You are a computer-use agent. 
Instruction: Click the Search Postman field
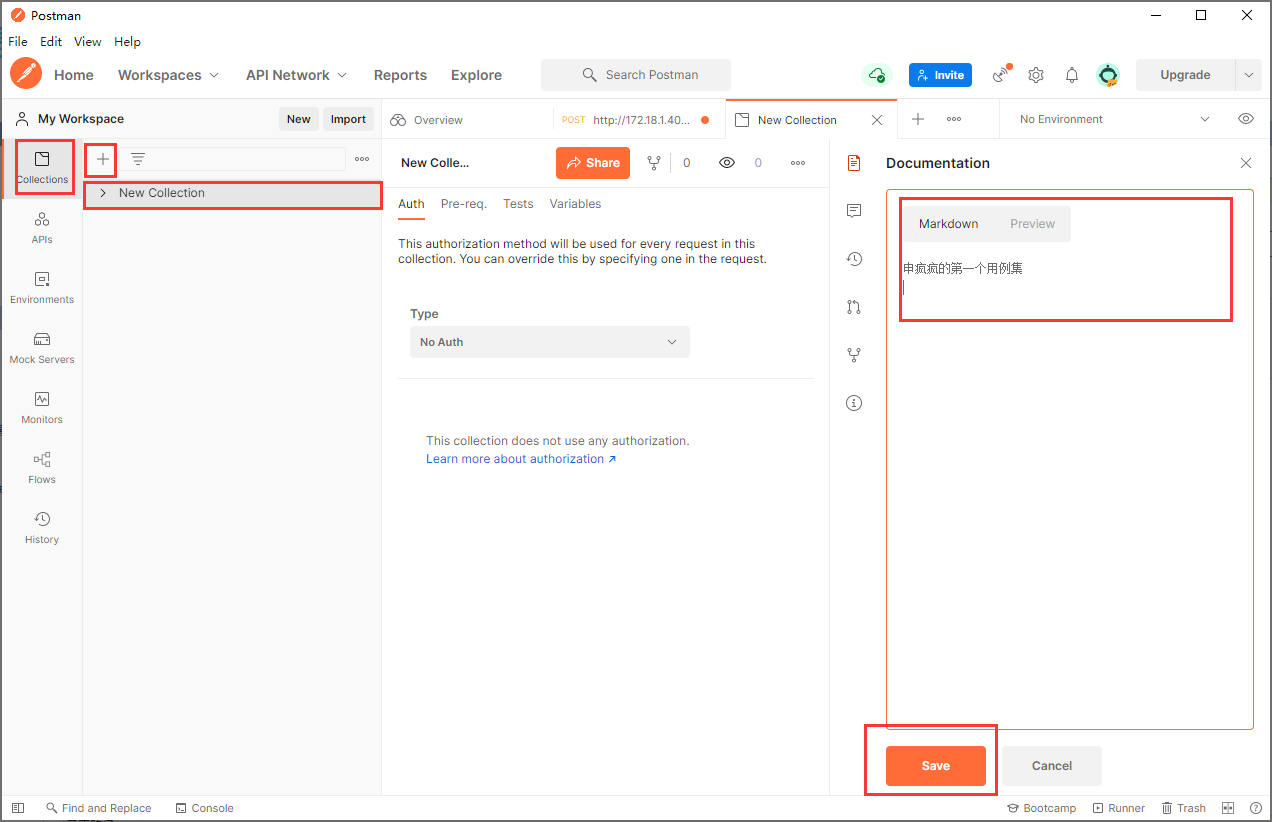tap(636, 75)
